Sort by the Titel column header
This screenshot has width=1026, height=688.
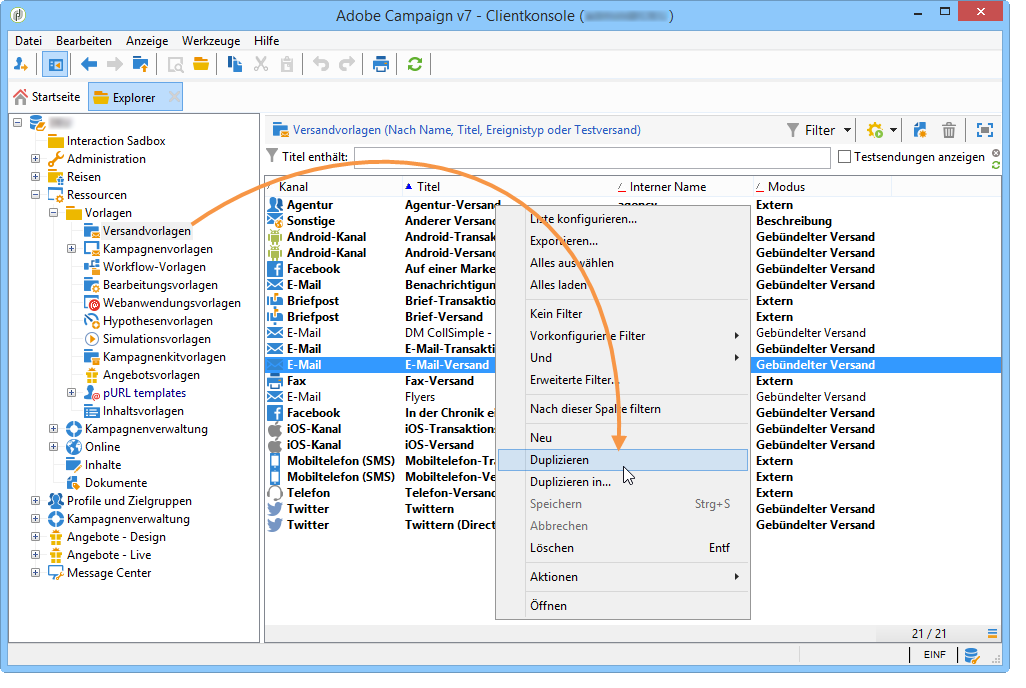508,187
